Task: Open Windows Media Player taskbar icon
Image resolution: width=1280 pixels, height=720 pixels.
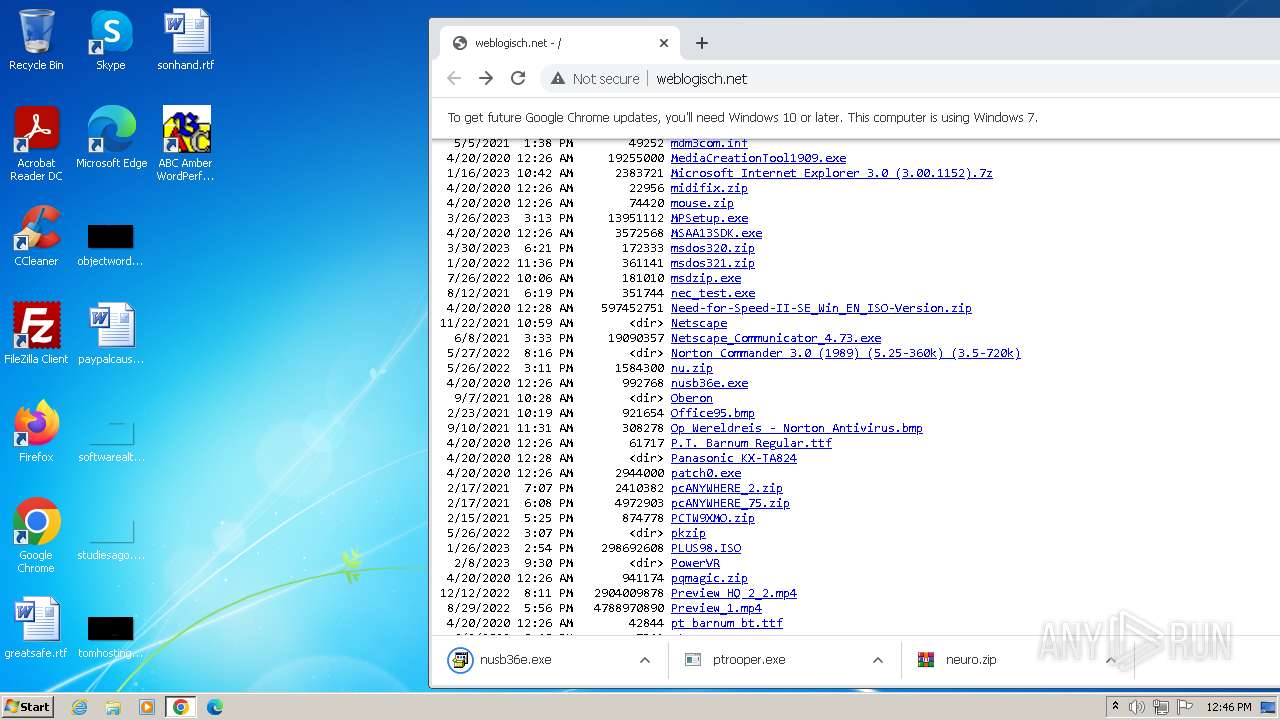Action: point(147,707)
